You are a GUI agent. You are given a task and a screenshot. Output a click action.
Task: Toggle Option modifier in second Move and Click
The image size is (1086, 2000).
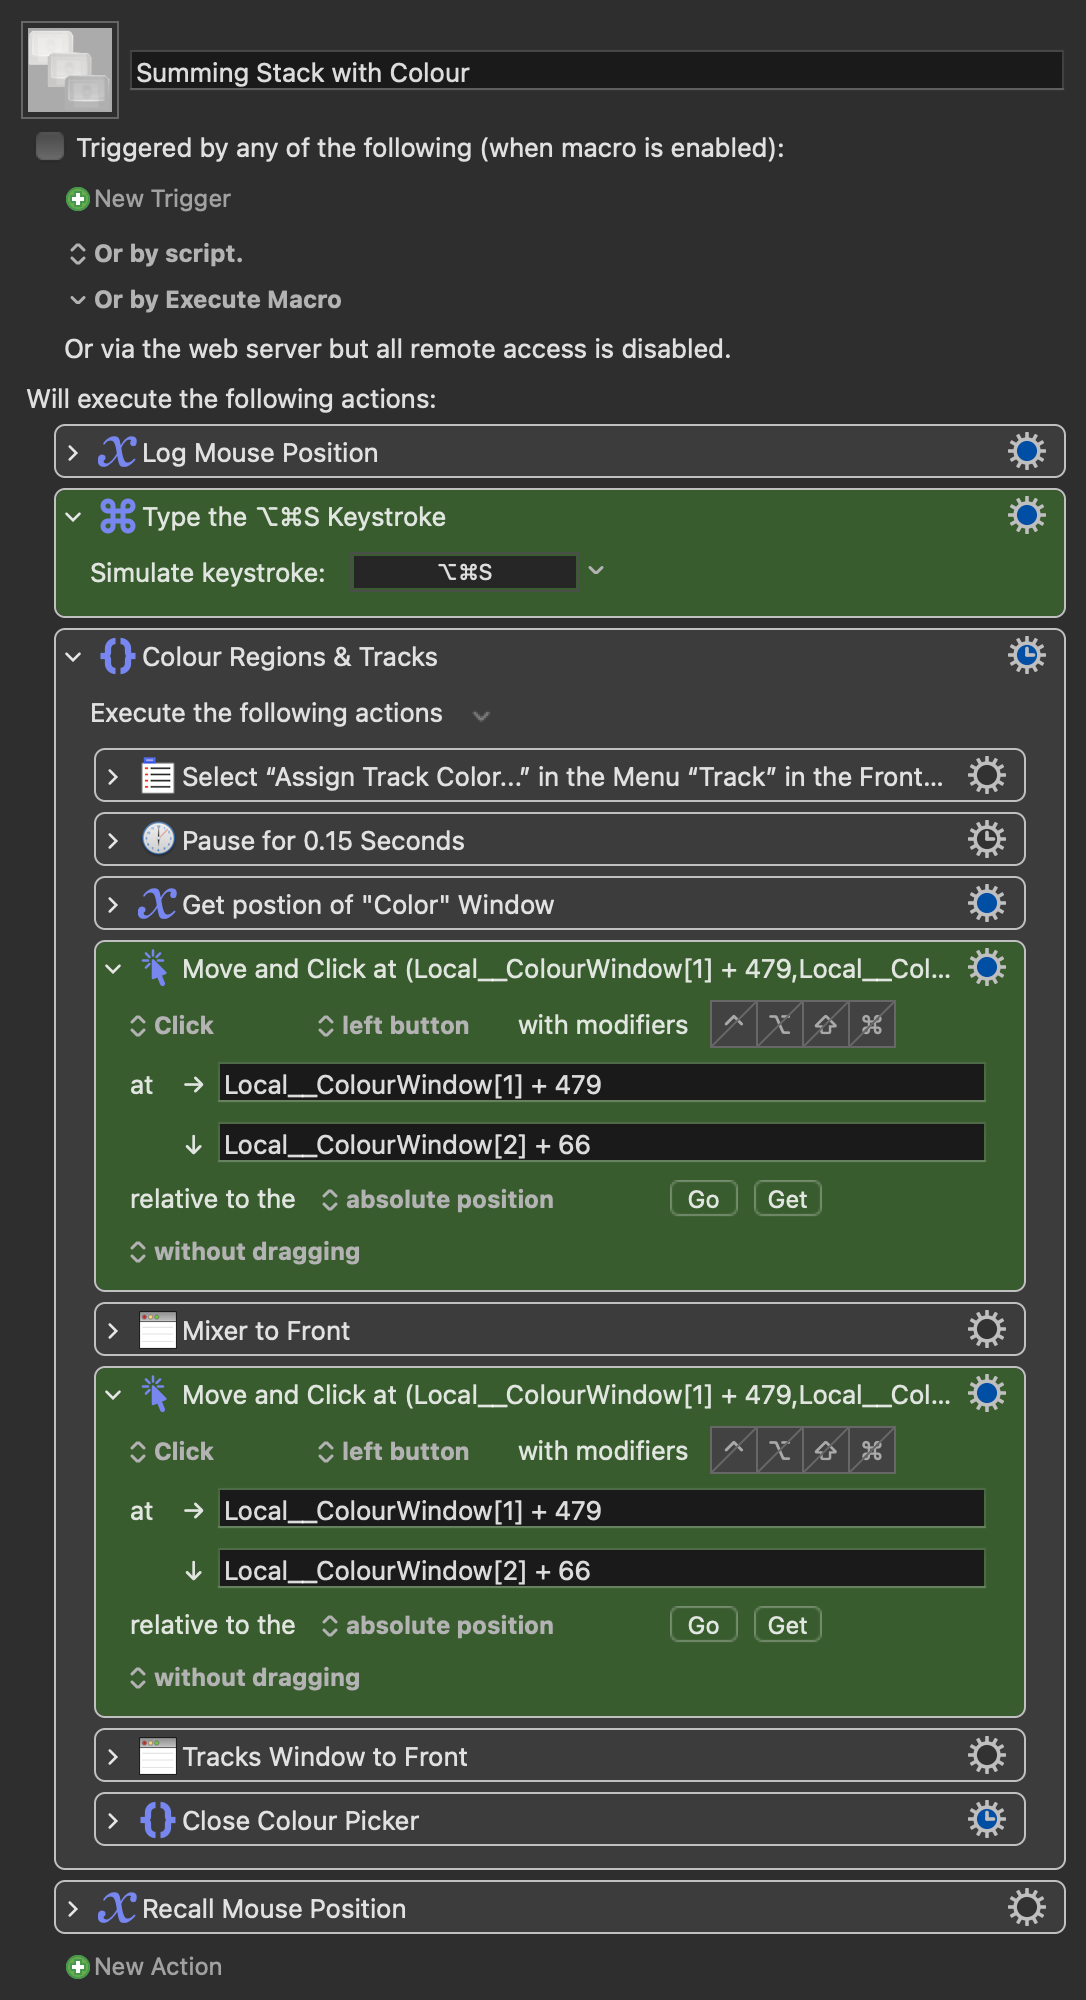click(780, 1451)
